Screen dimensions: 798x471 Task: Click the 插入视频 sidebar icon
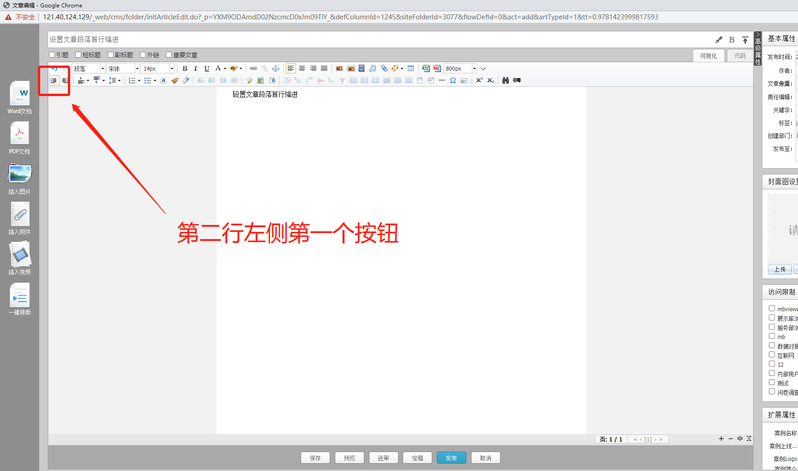click(20, 254)
